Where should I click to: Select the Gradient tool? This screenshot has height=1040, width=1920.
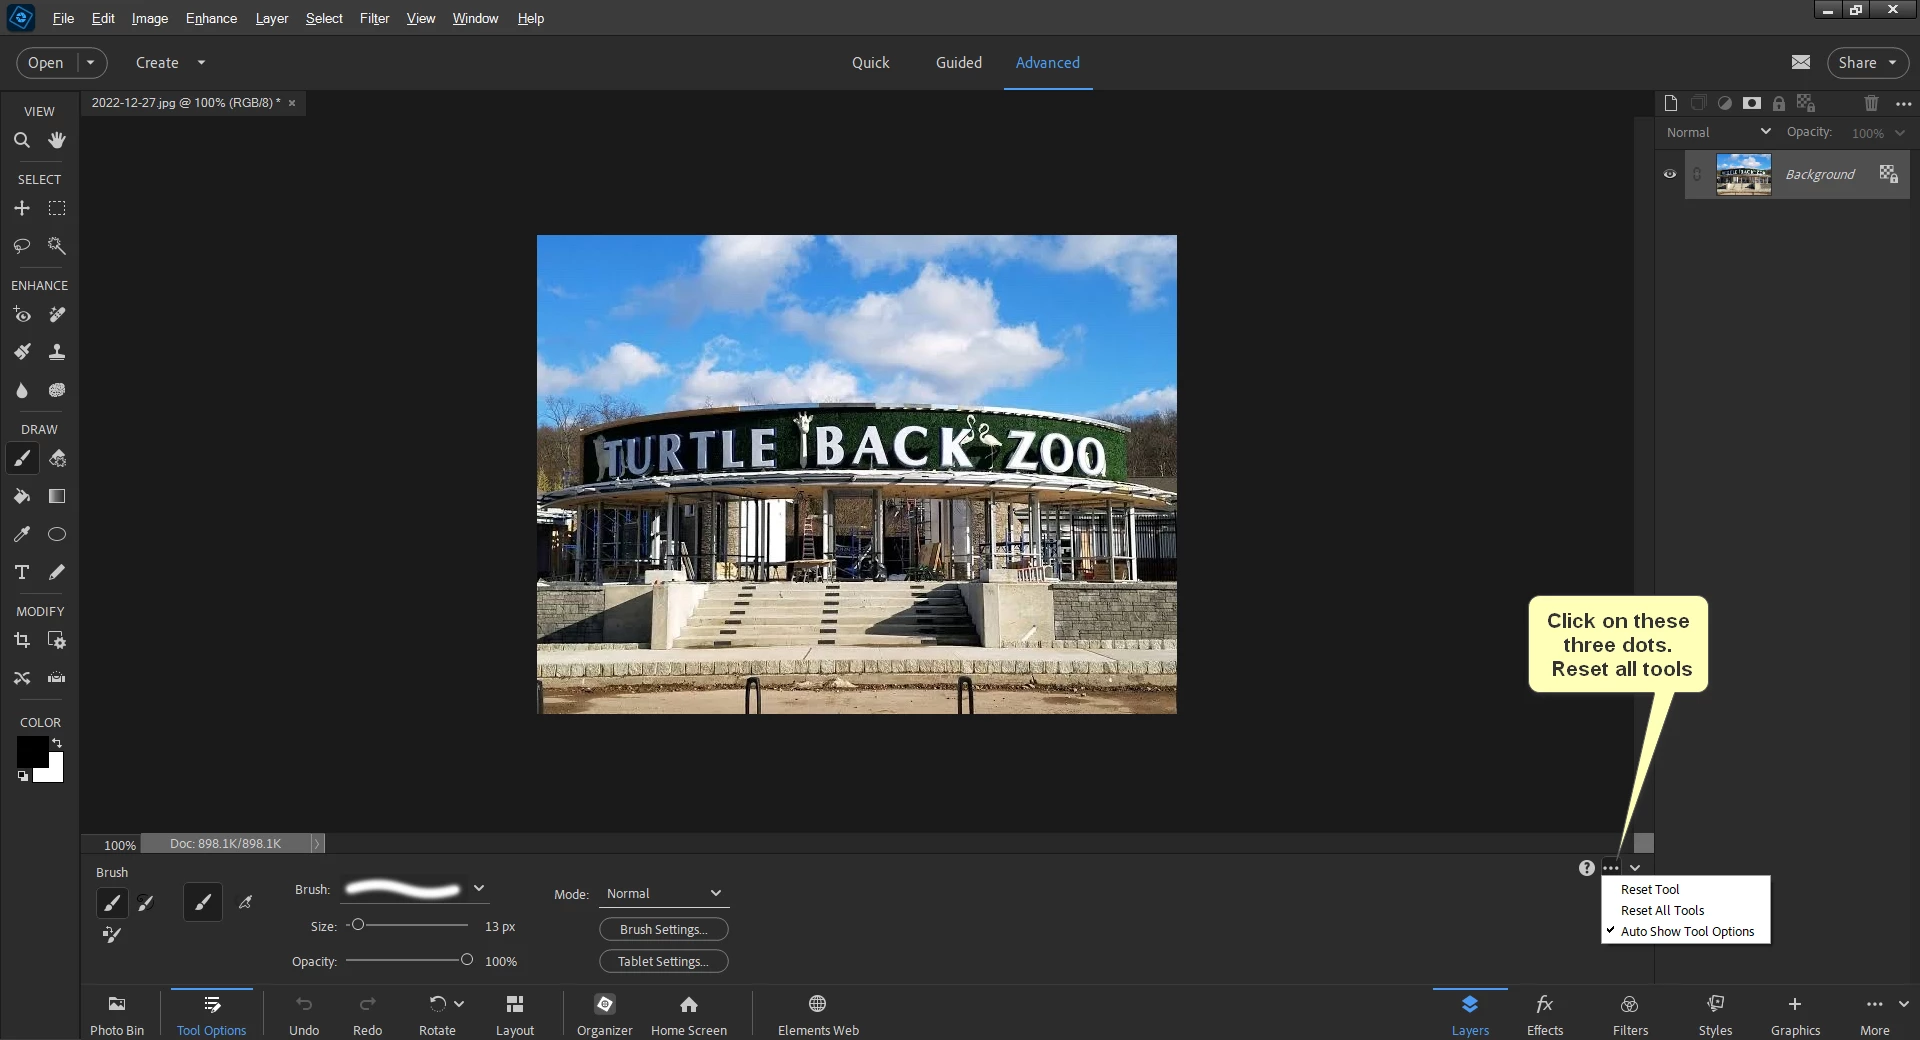tap(57, 496)
